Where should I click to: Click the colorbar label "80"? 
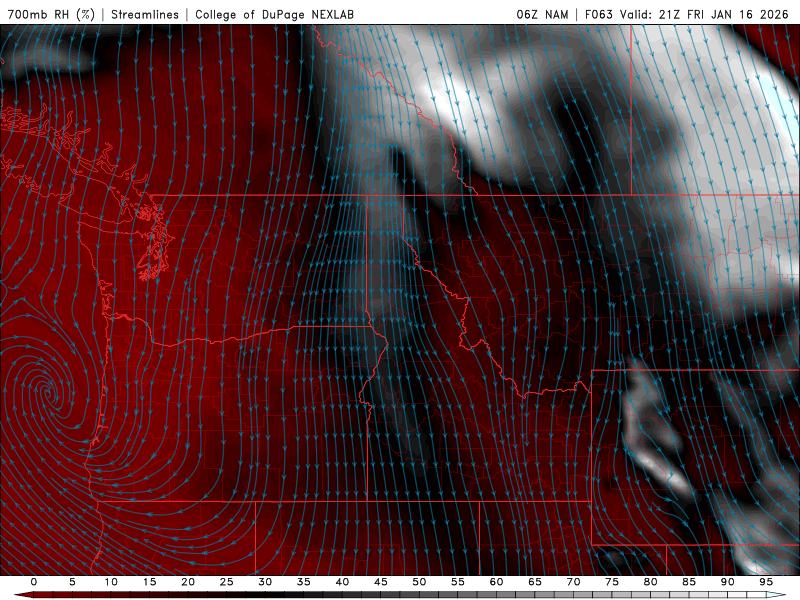(651, 582)
